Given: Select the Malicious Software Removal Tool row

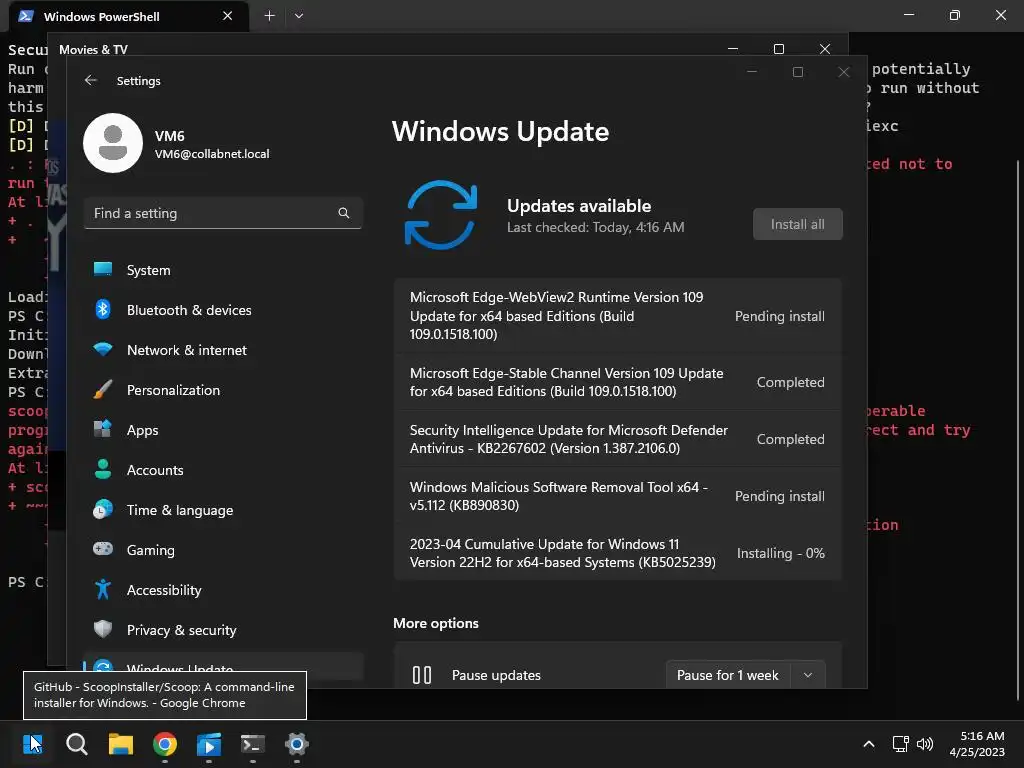Looking at the screenshot, I should (617, 496).
